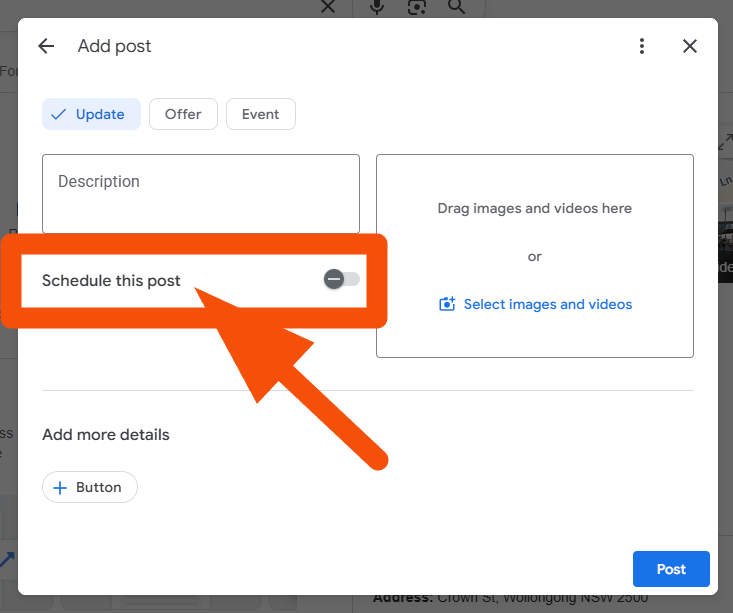Click the blue Post button

click(x=671, y=569)
